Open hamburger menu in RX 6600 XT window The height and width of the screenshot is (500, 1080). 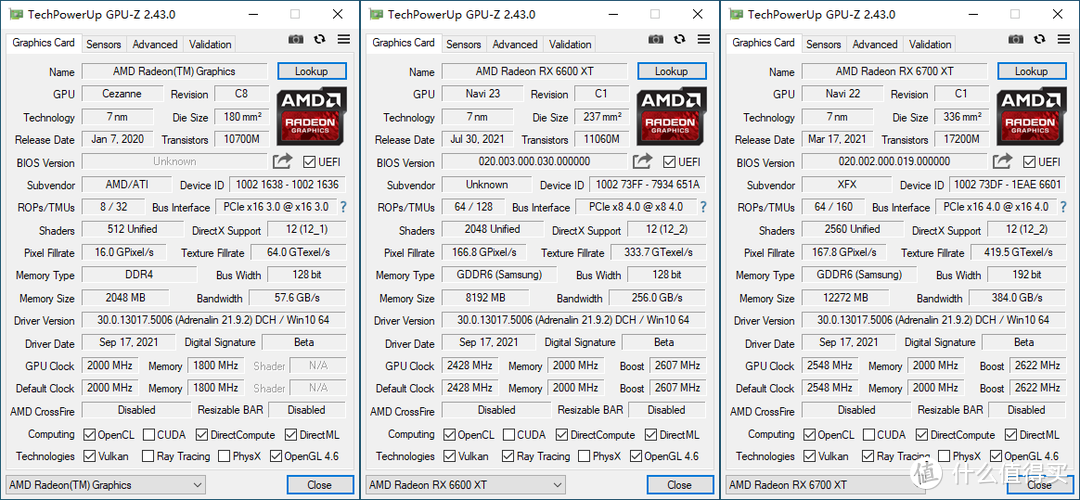point(703,39)
